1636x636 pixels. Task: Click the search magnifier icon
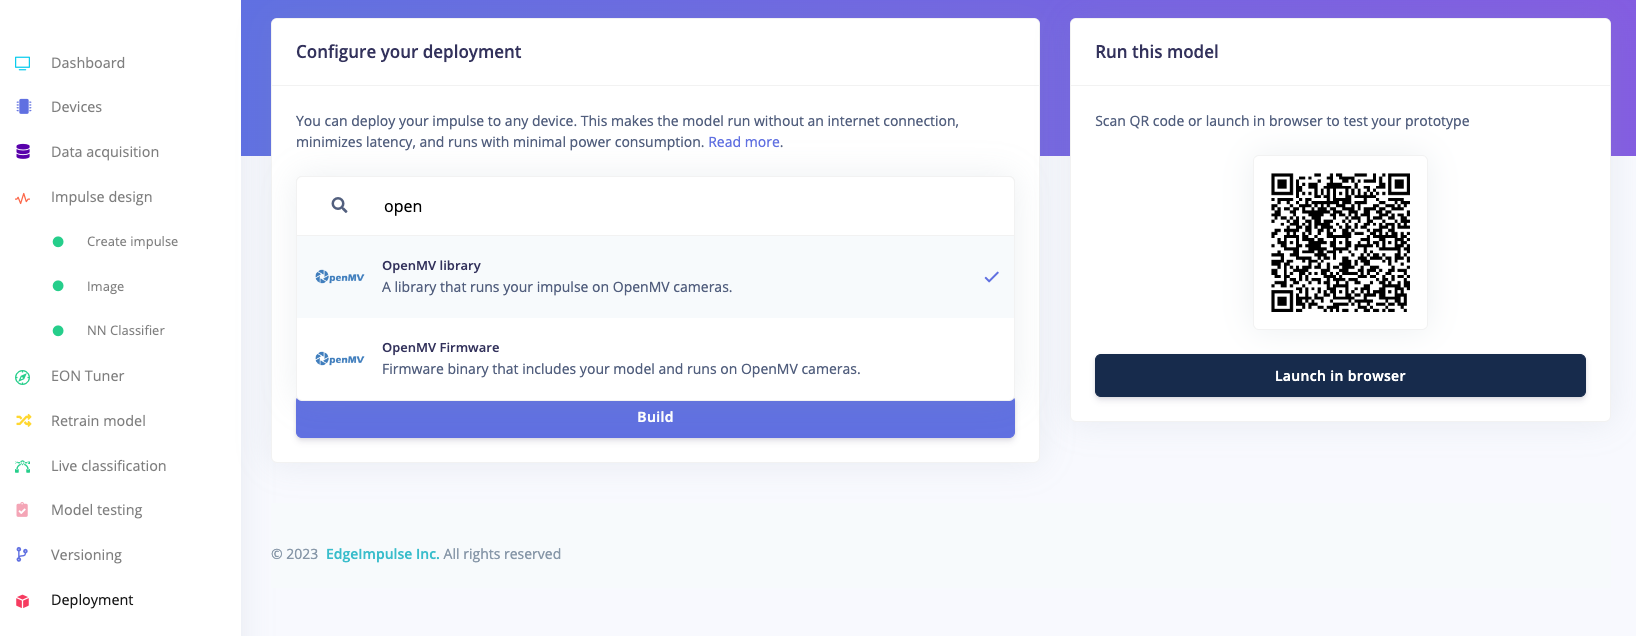(x=340, y=205)
